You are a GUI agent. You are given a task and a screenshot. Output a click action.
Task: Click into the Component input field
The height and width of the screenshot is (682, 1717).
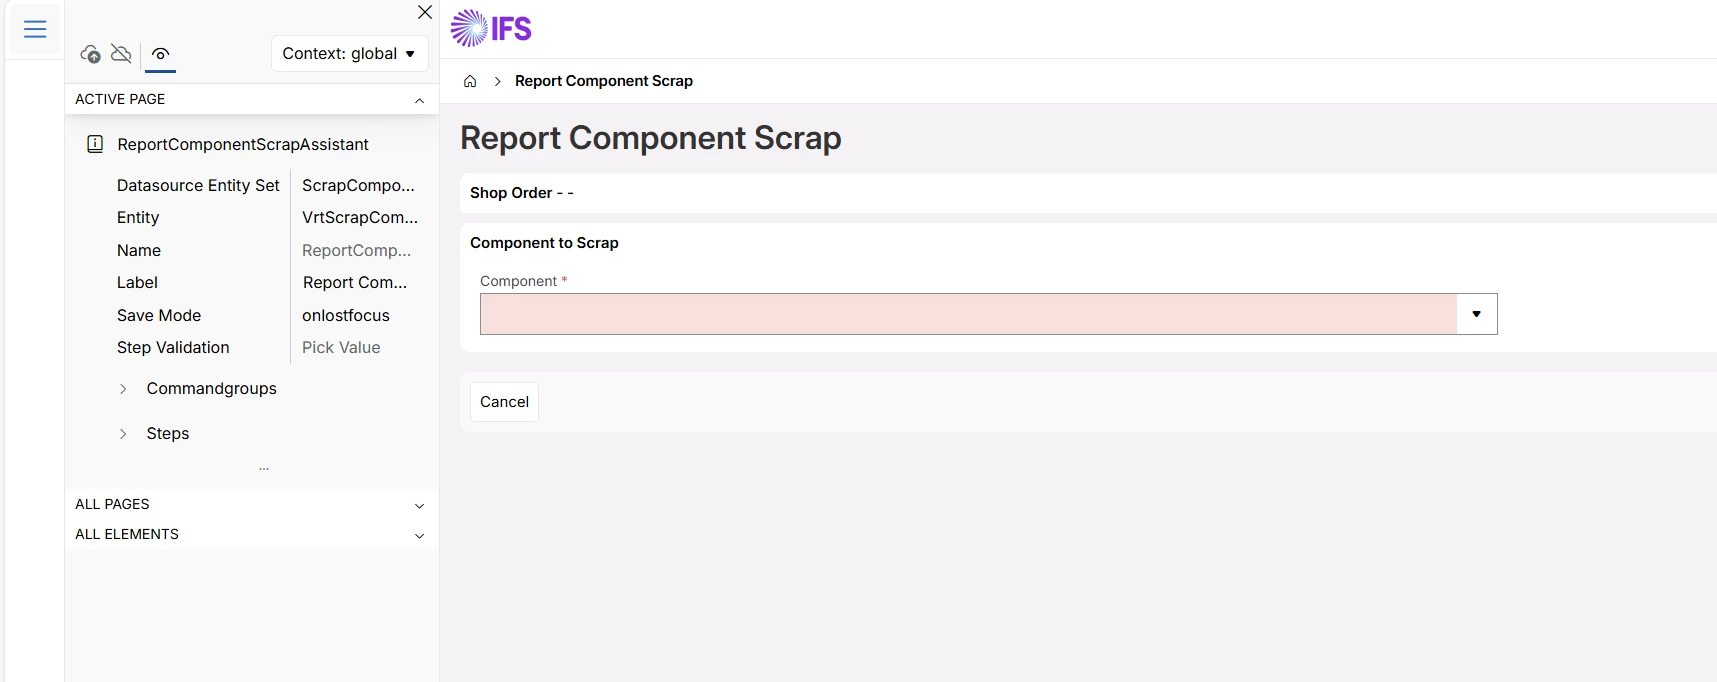967,314
